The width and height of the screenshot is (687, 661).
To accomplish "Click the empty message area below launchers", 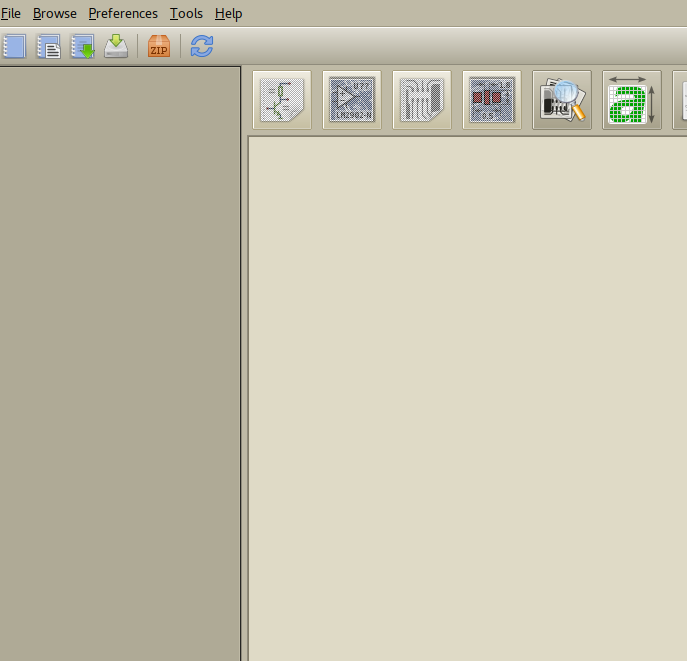I will tap(467, 400).
